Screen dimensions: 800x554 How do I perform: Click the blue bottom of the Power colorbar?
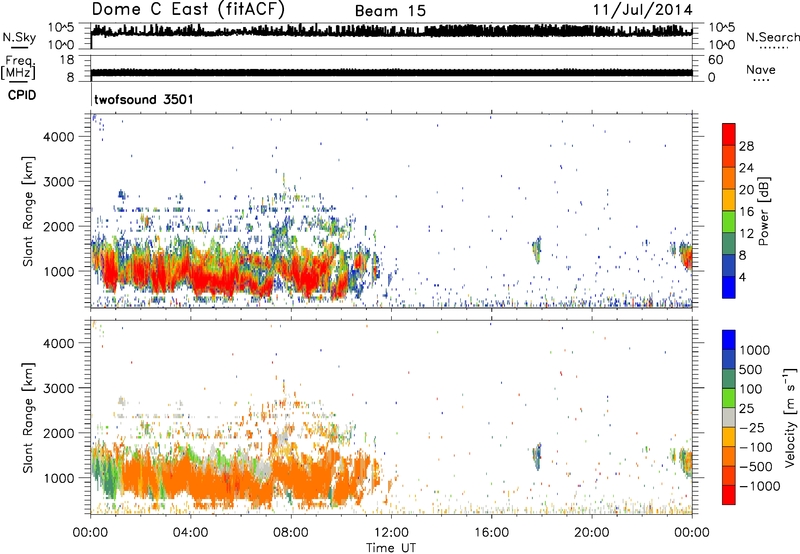point(729,288)
